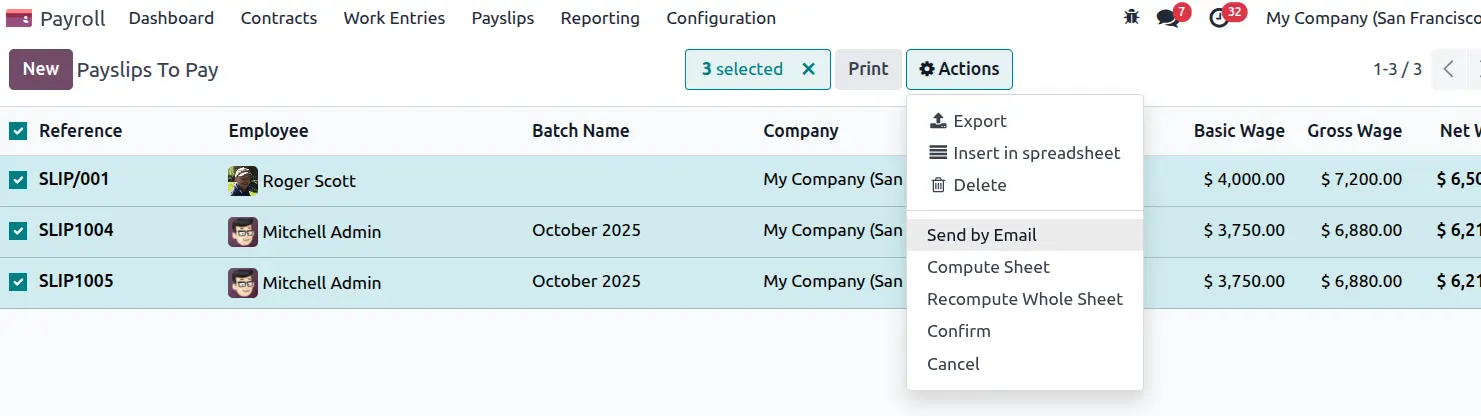Go to previous page with left chevron

[1447, 69]
